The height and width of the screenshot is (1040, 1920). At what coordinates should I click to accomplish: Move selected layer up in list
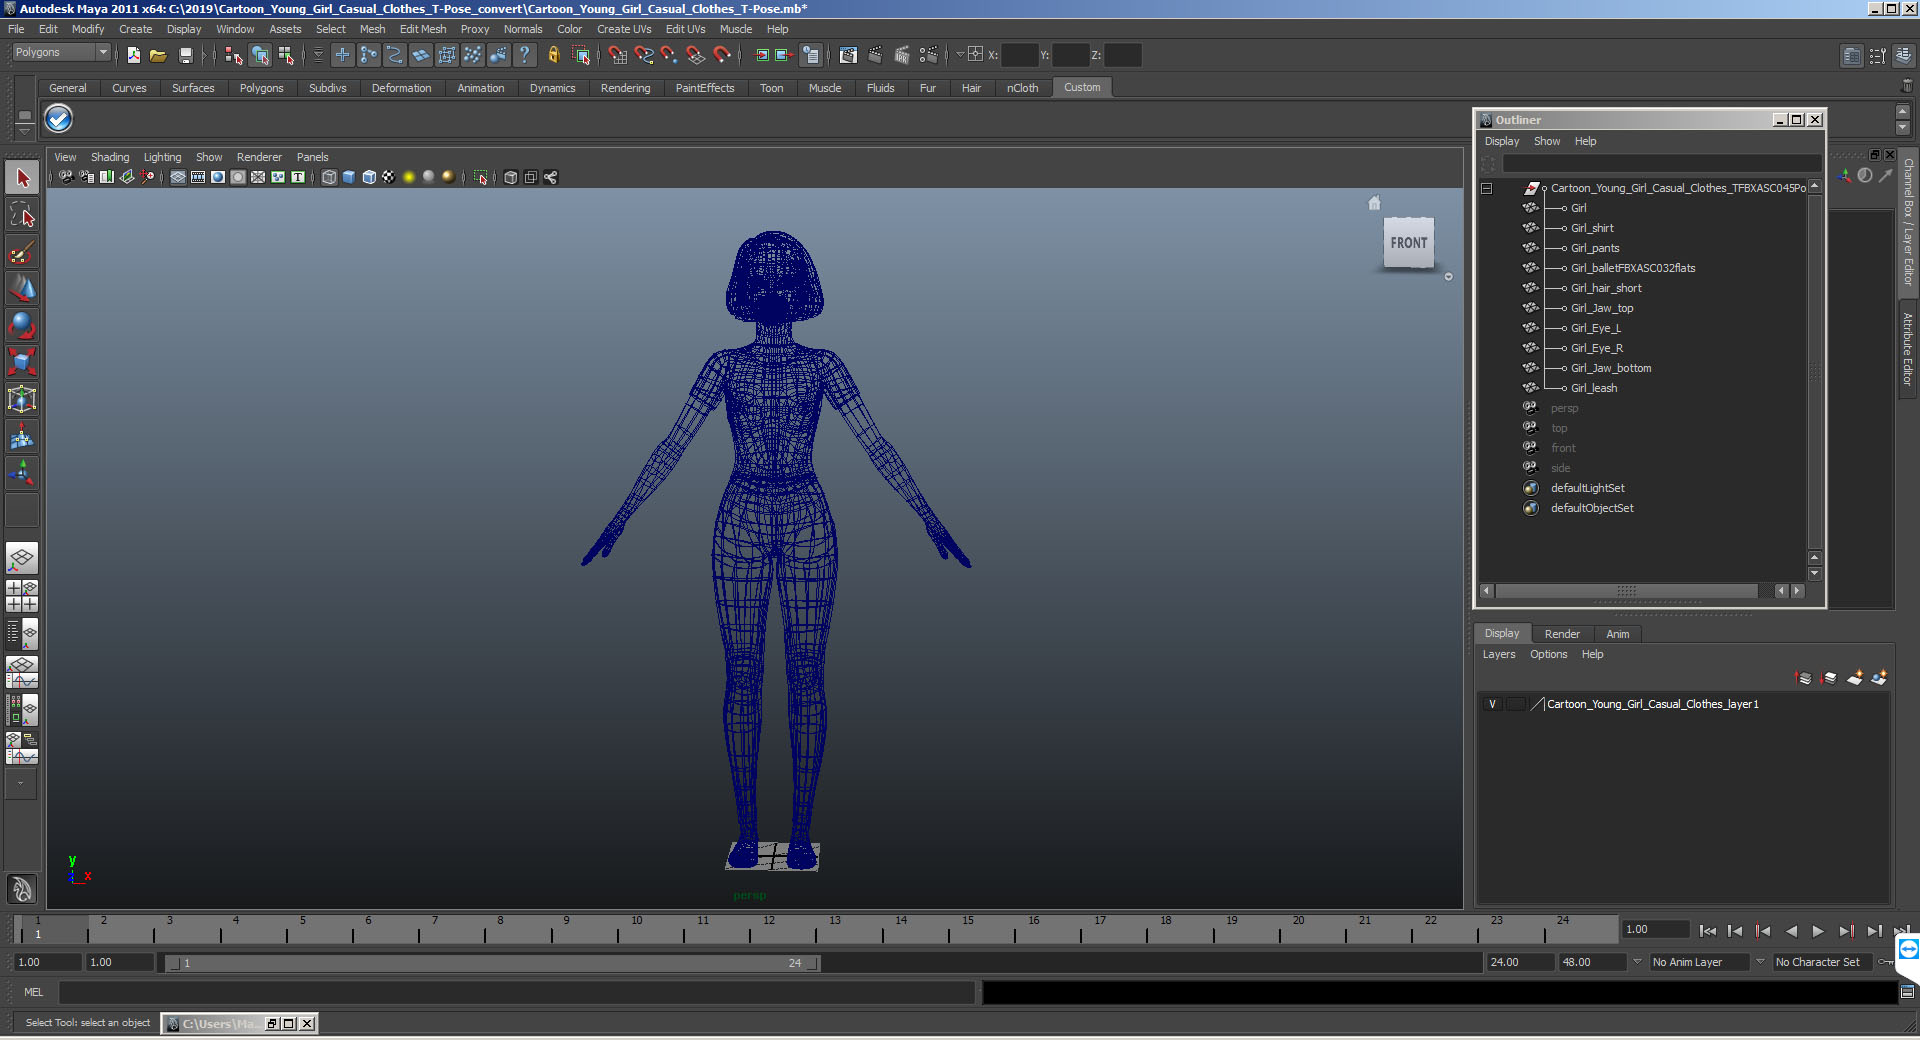1805,678
